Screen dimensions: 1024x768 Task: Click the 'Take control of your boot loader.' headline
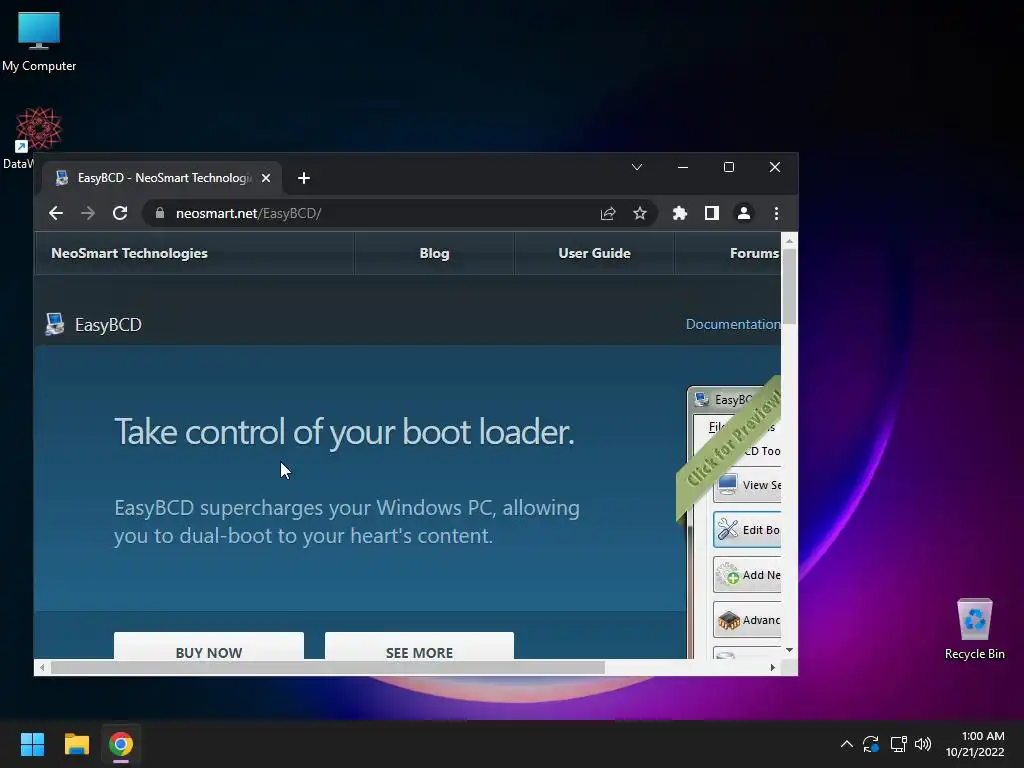344,432
